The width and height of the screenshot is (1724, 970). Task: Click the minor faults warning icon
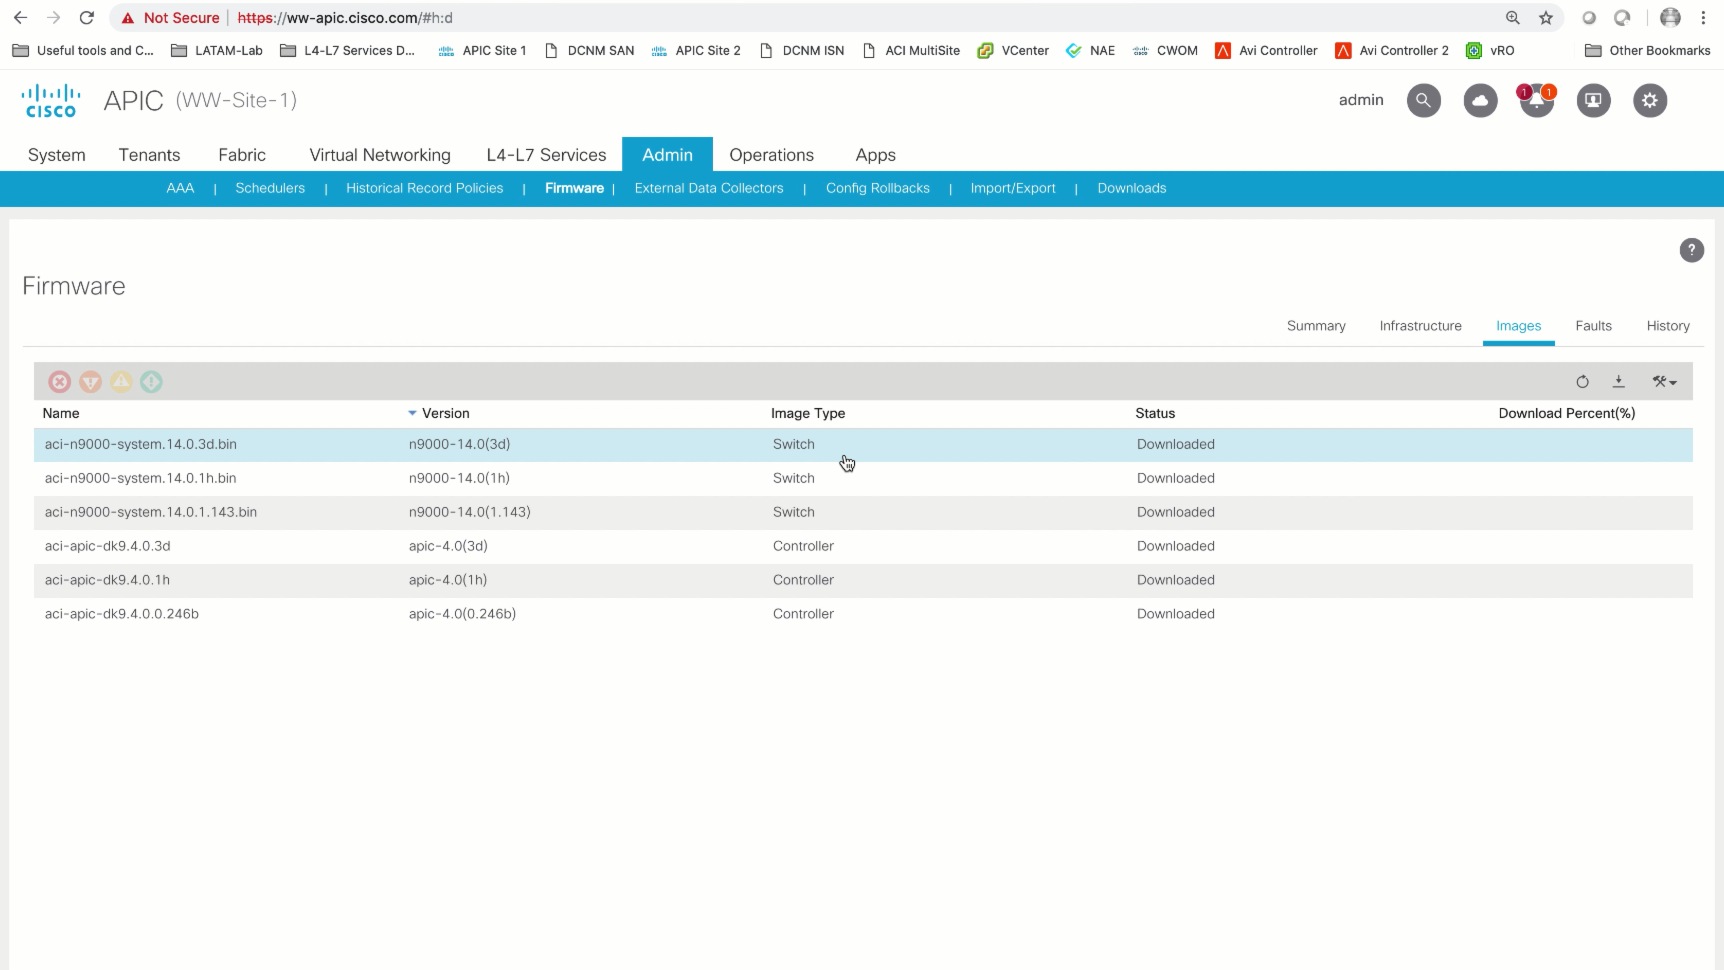pyautogui.click(x=121, y=382)
